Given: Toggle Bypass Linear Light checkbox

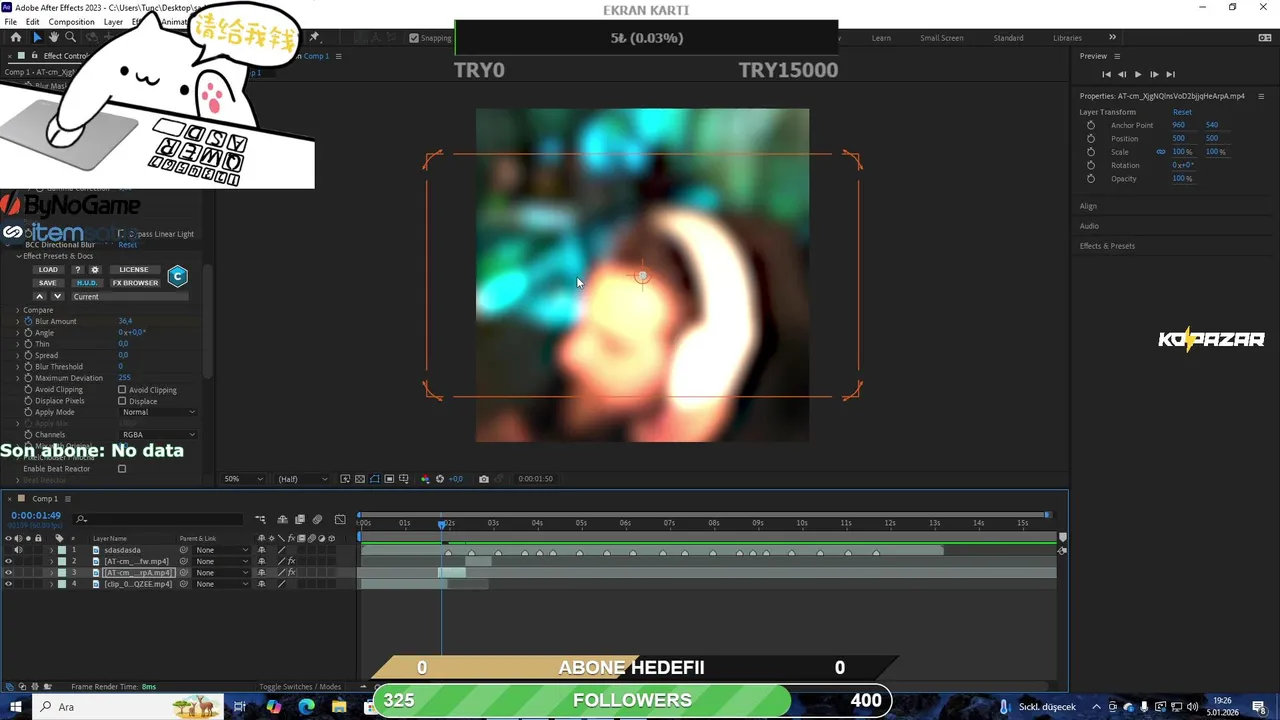Looking at the screenshot, I should coord(122,234).
